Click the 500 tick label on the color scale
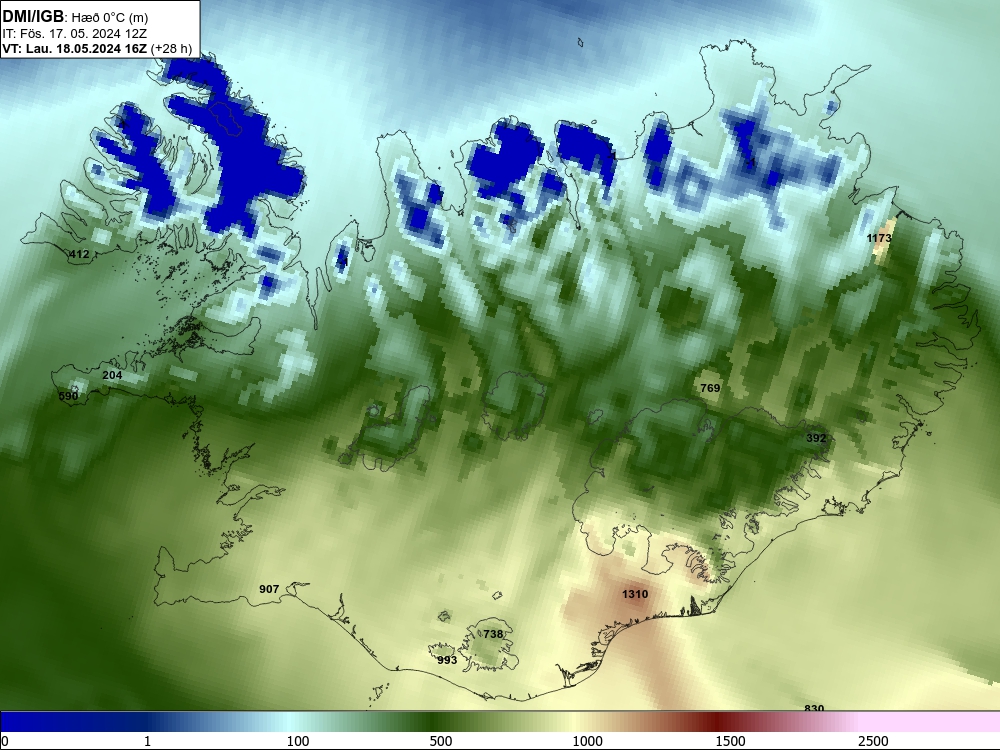This screenshot has width=1000, height=750. click(441, 741)
